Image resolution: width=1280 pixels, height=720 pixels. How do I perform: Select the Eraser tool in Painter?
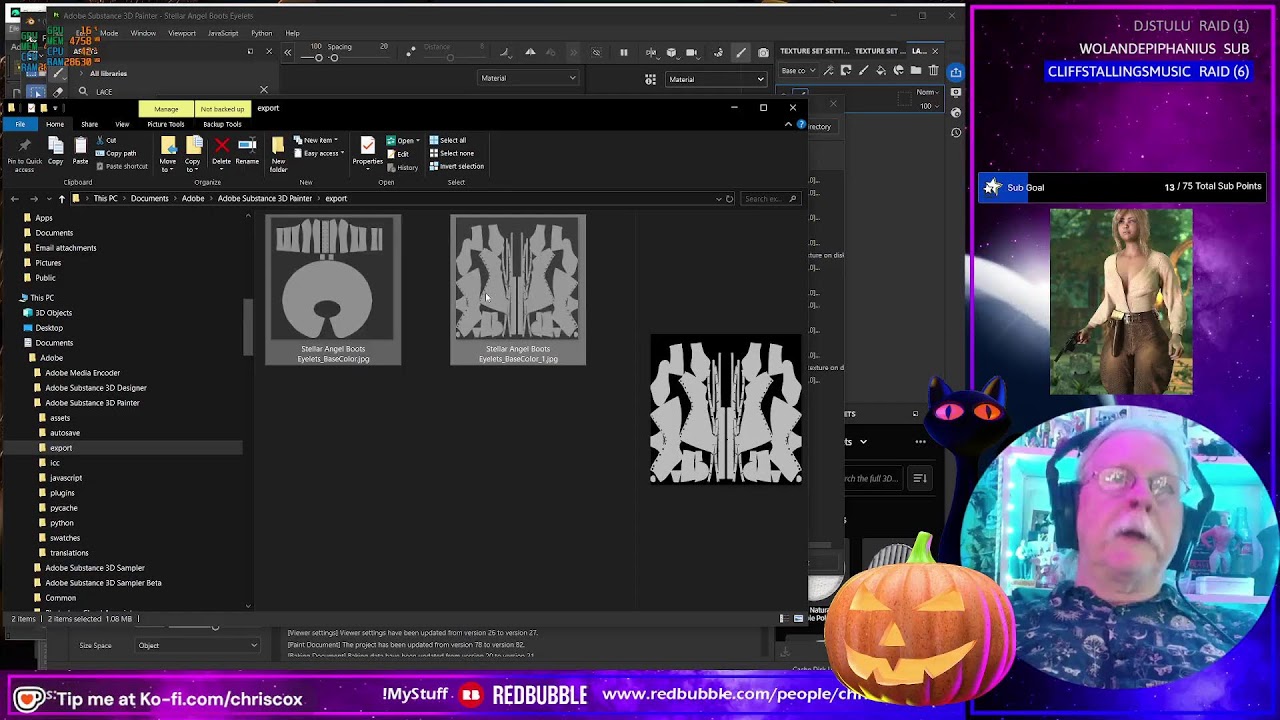[57, 91]
